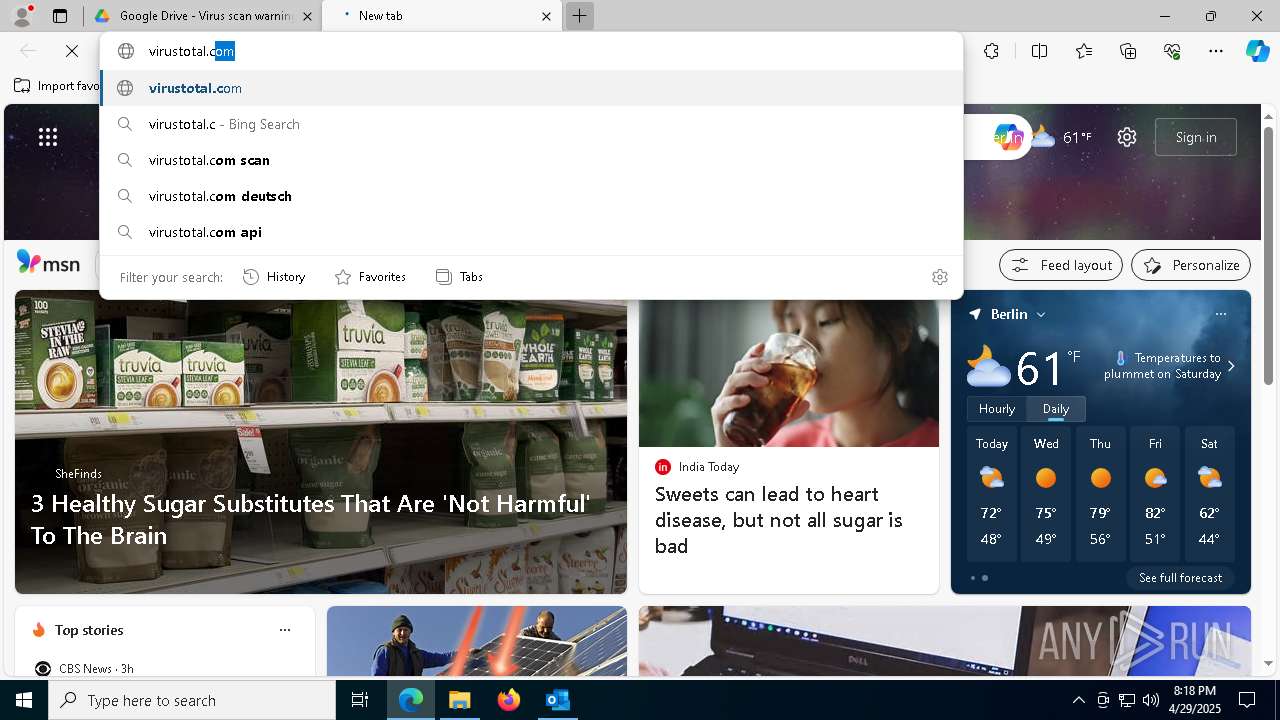This screenshot has width=1280, height=720.
Task: Advance the weather alert with right chevron
Action: [x=1231, y=366]
